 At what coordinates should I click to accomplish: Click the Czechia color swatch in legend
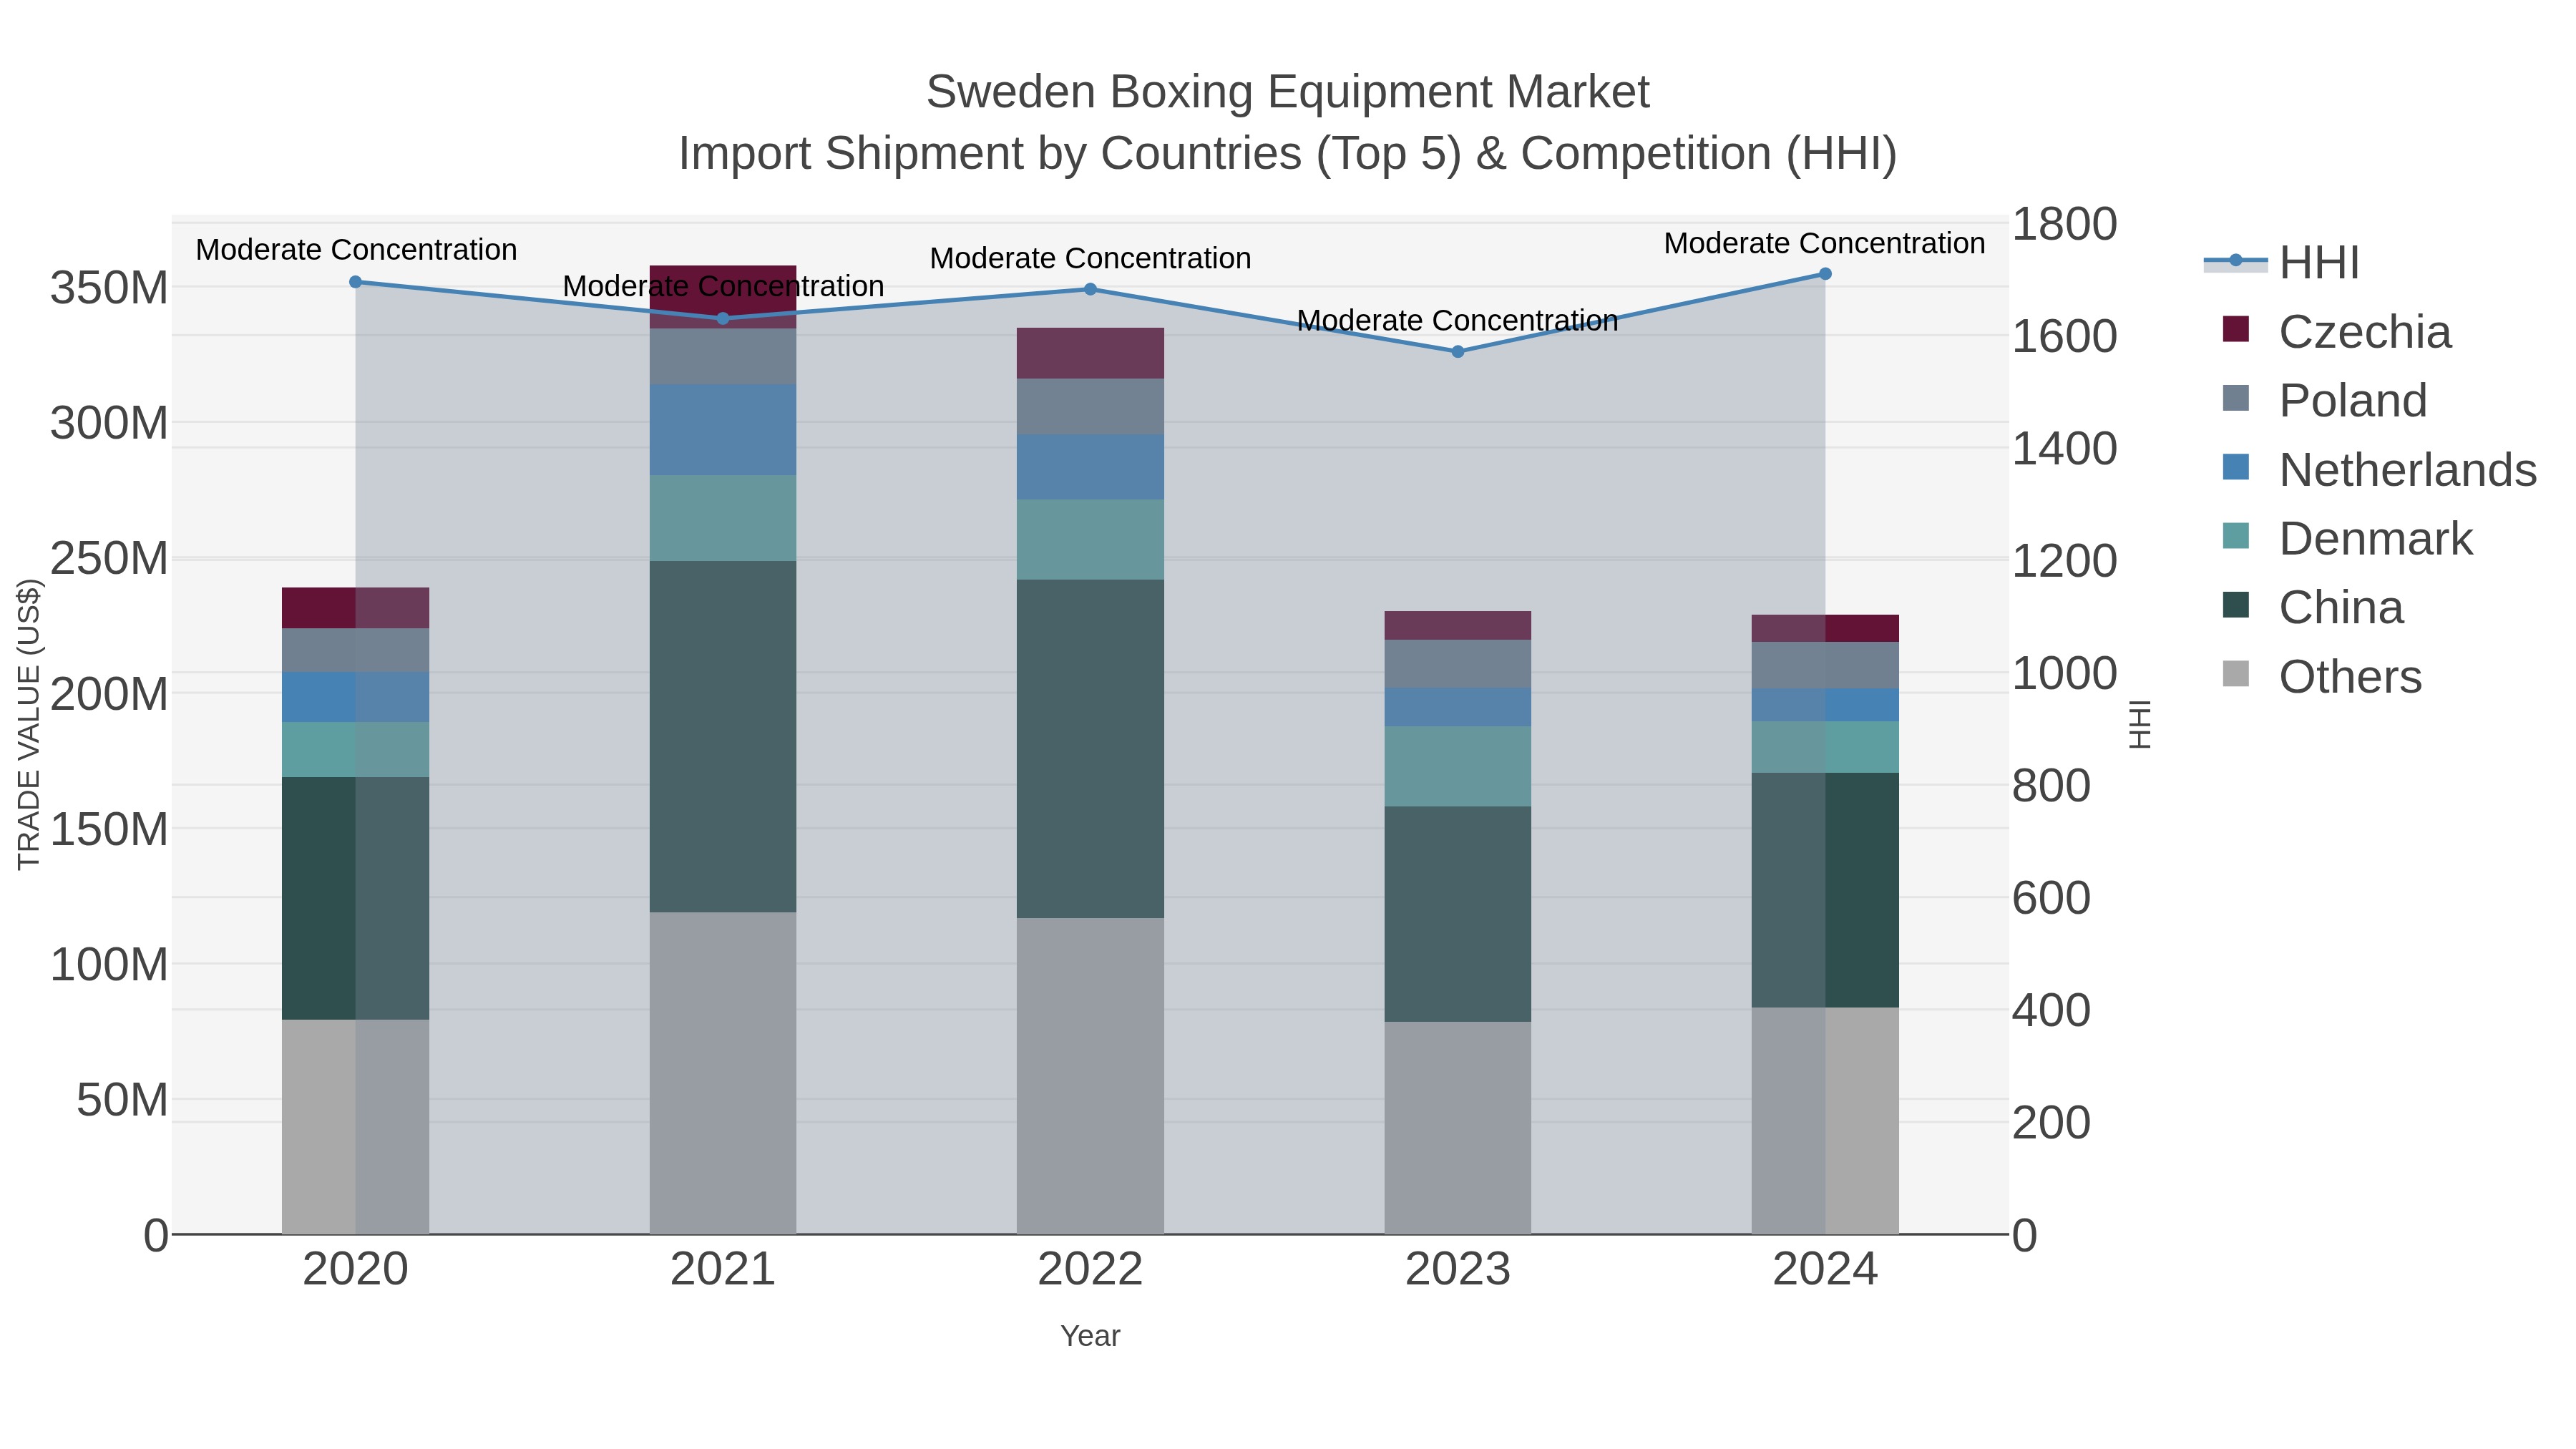[x=2235, y=329]
